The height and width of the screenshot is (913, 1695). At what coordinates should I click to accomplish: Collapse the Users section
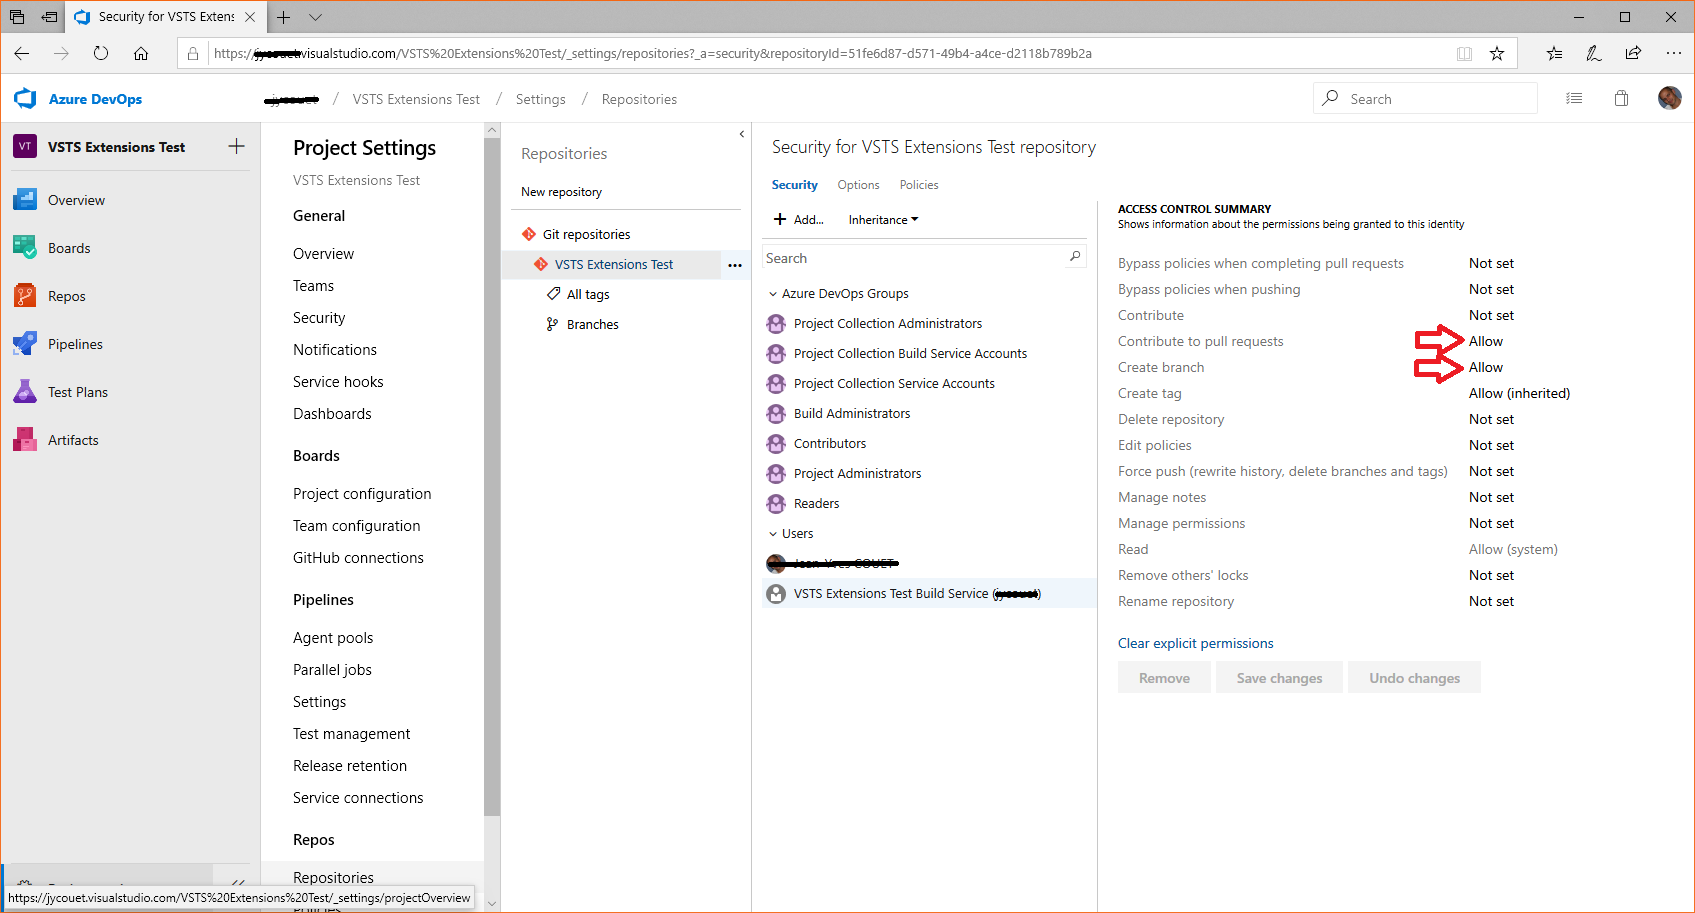pos(773,534)
